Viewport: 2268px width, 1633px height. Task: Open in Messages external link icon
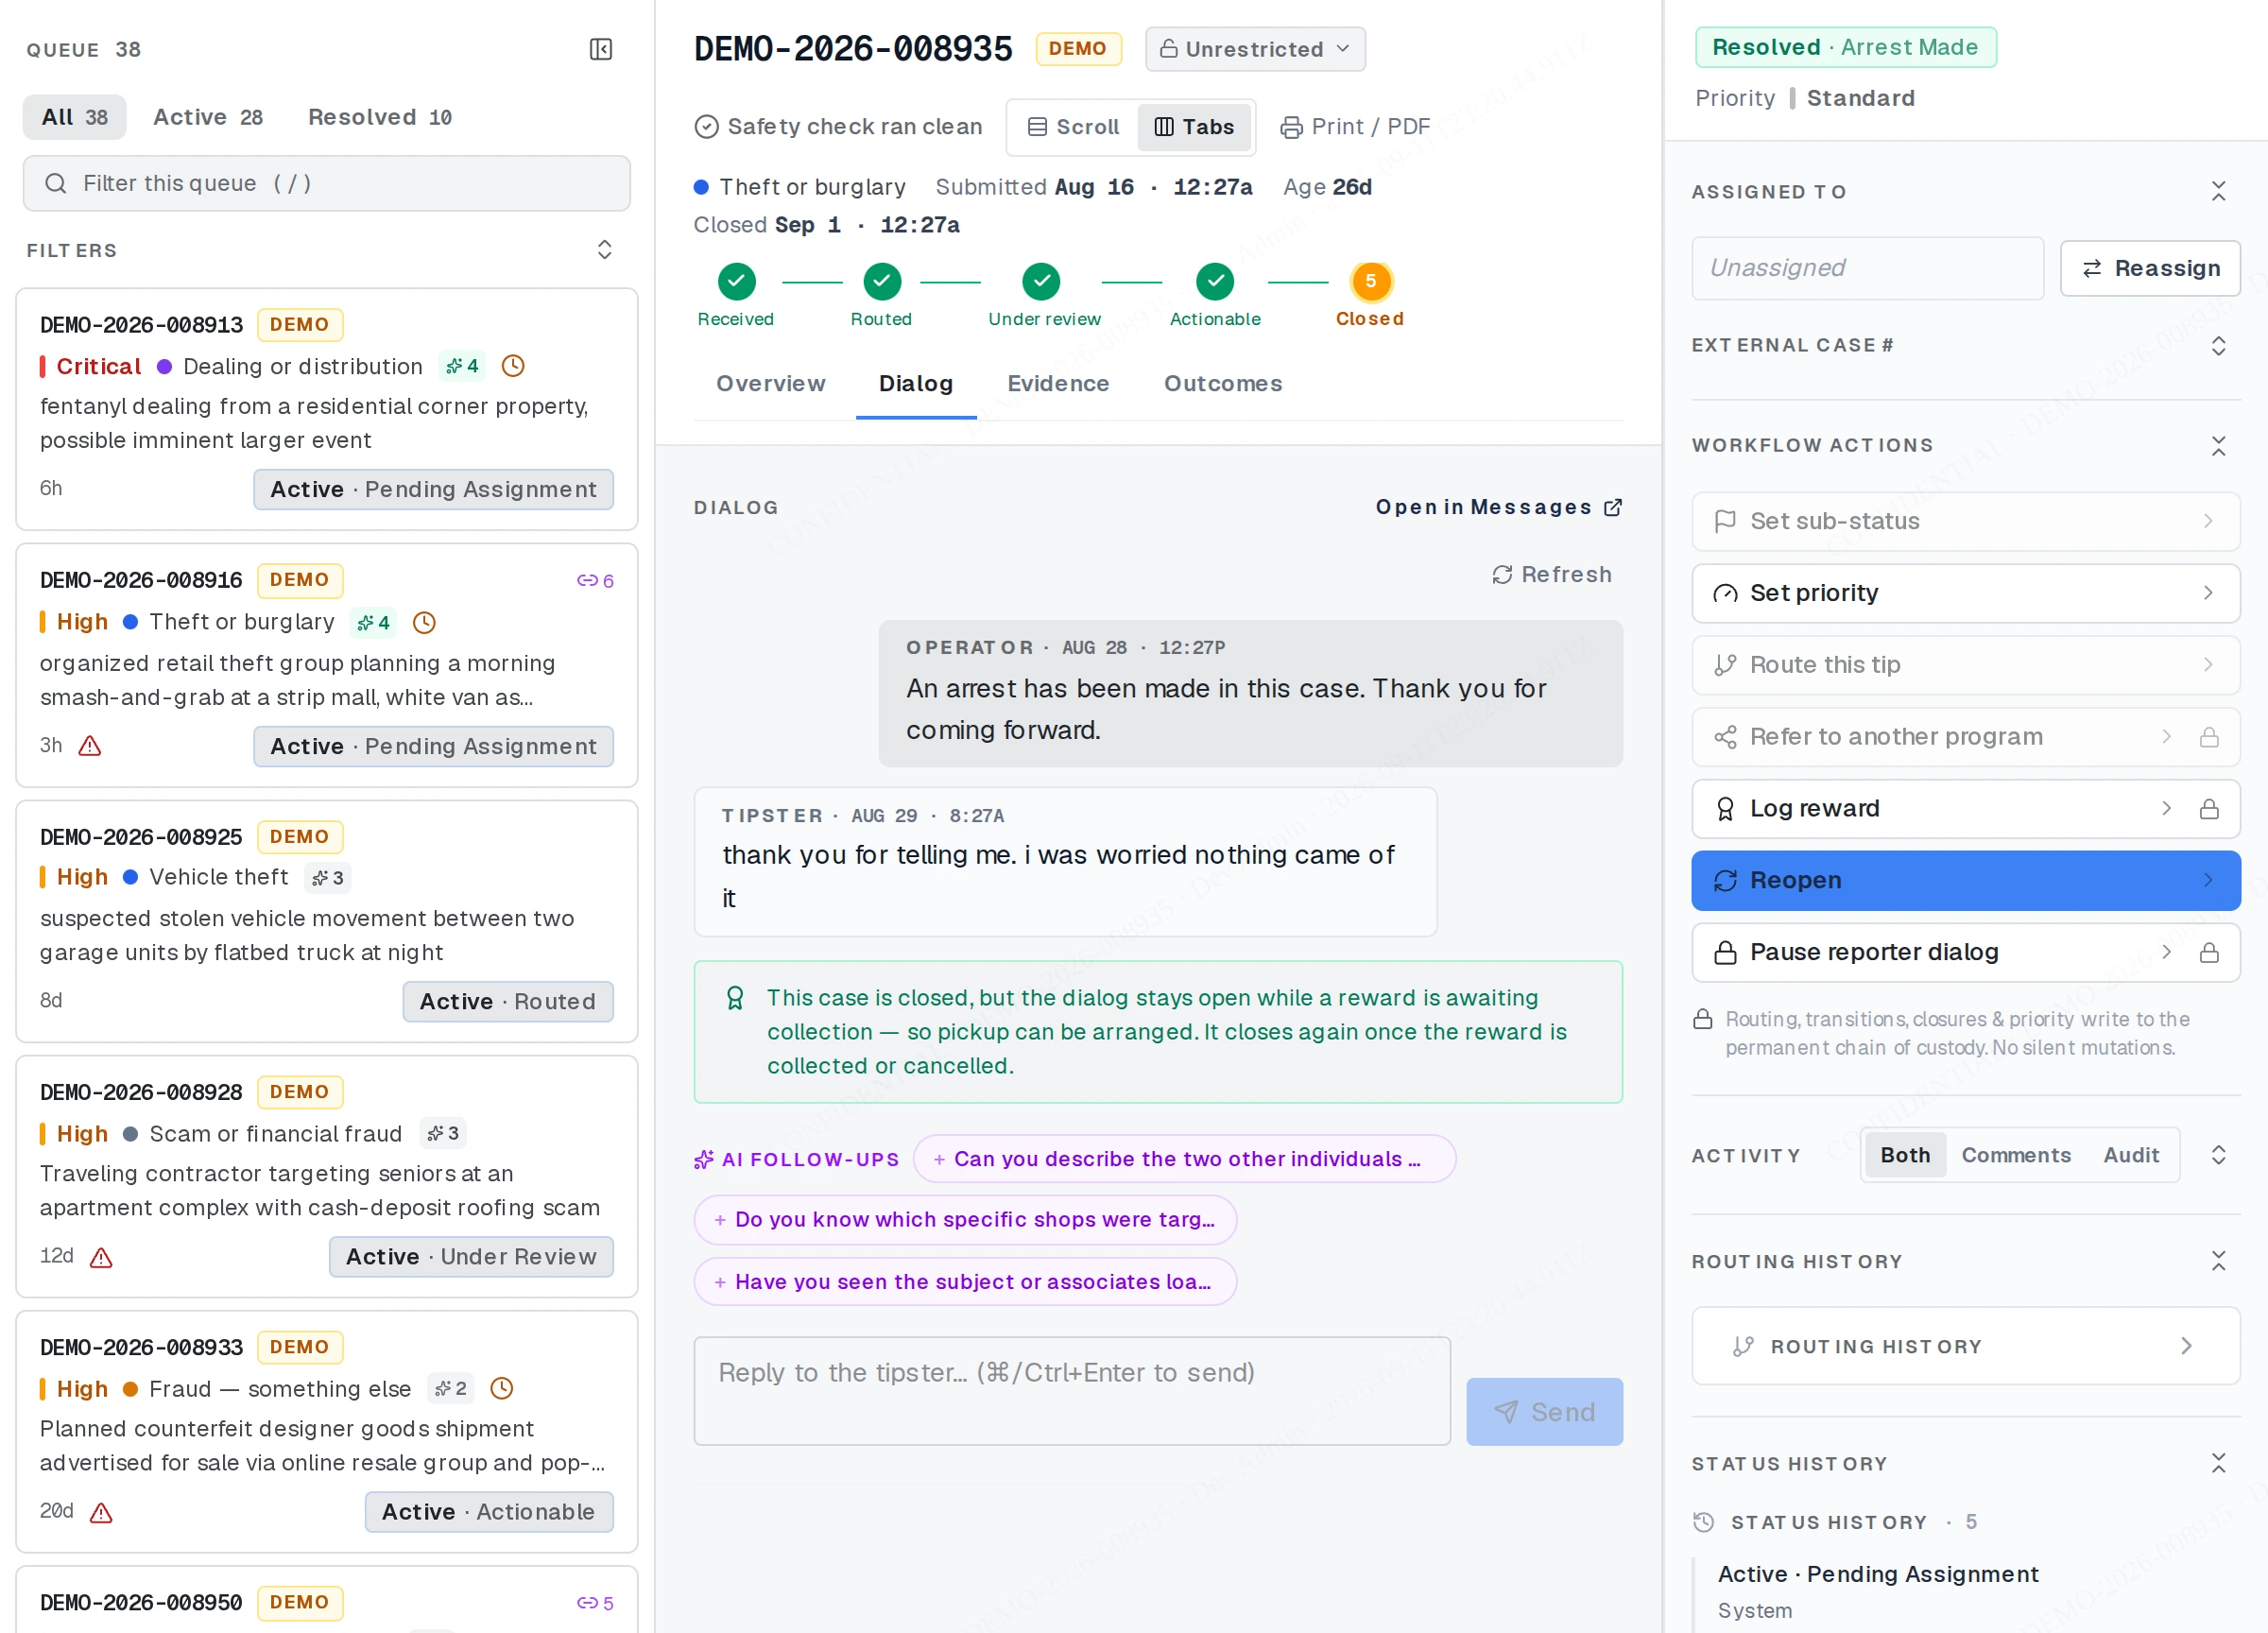click(x=1613, y=508)
